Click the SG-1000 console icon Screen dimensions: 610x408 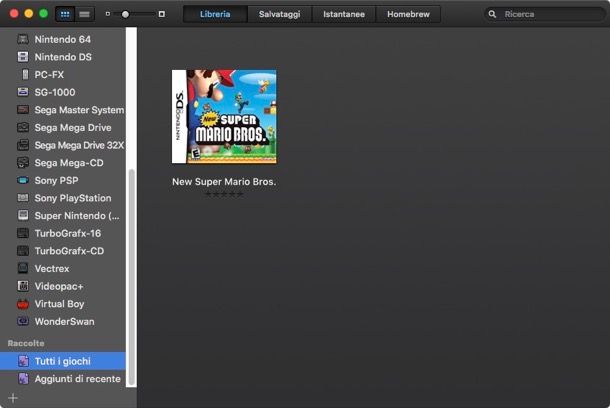click(x=23, y=92)
